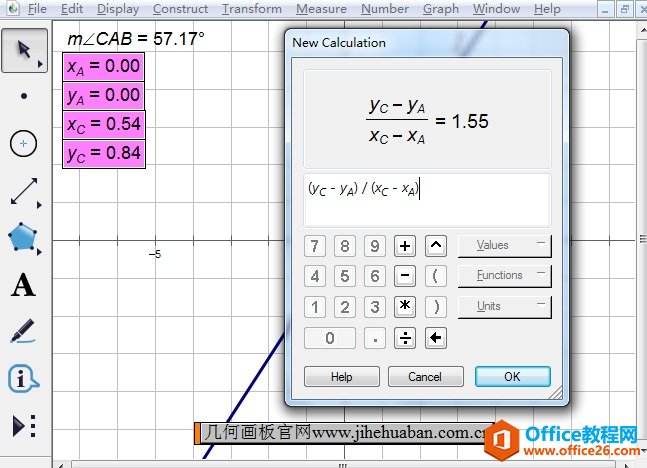Select the Point tool
This screenshot has width=647, height=468.
24,97
